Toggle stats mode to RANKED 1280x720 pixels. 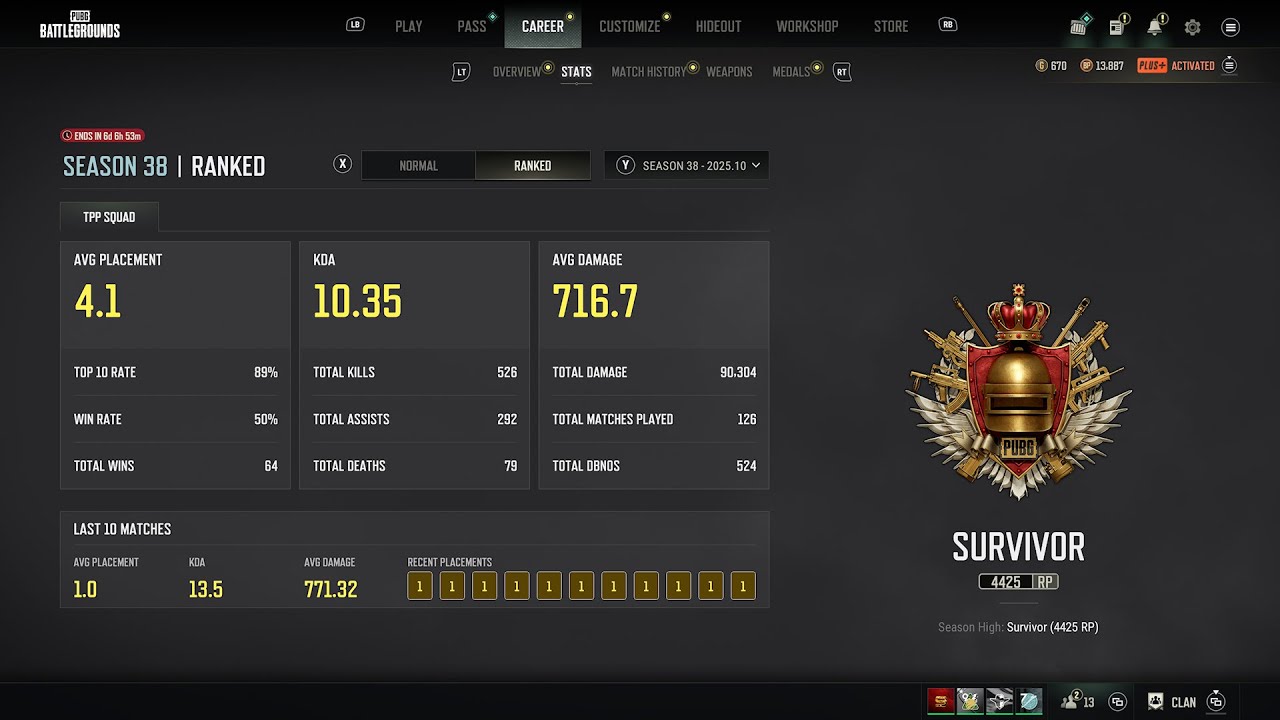[x=533, y=165]
